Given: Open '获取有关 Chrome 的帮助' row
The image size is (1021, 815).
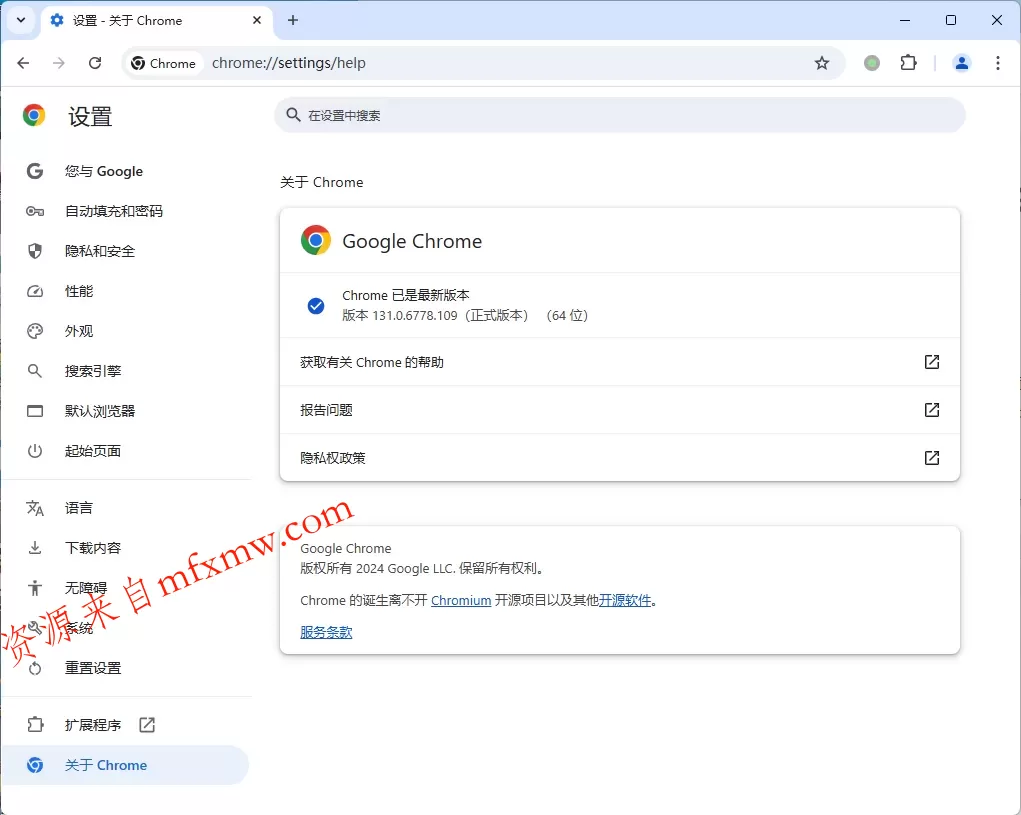Looking at the screenshot, I should tap(620, 362).
